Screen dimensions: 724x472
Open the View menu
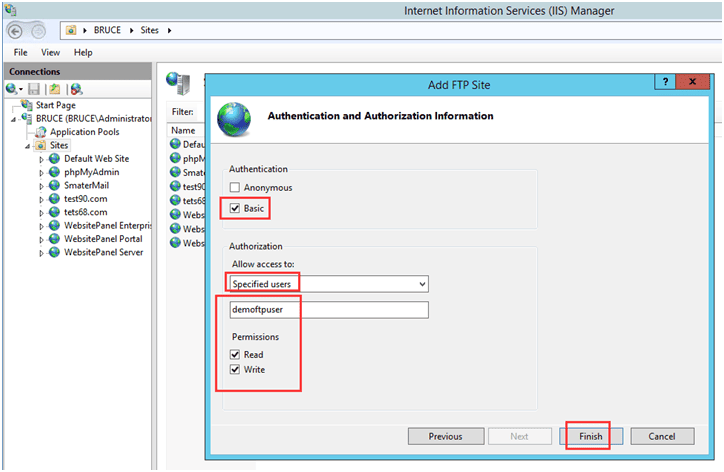click(50, 52)
